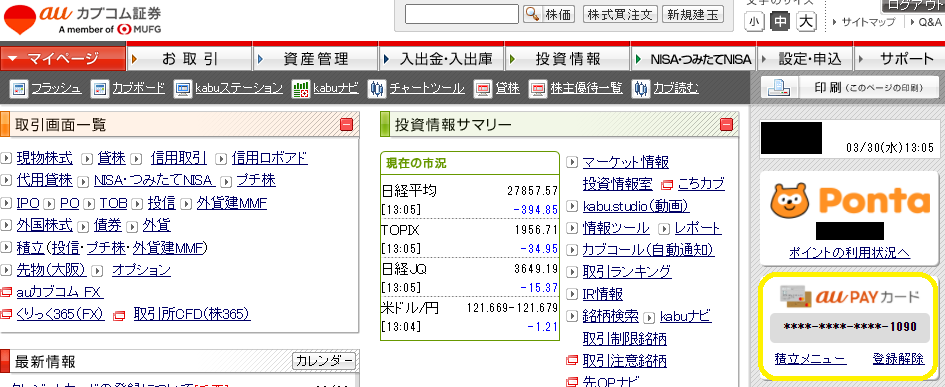Open the こちカブ link
This screenshot has width=945, height=387.
coord(701,184)
